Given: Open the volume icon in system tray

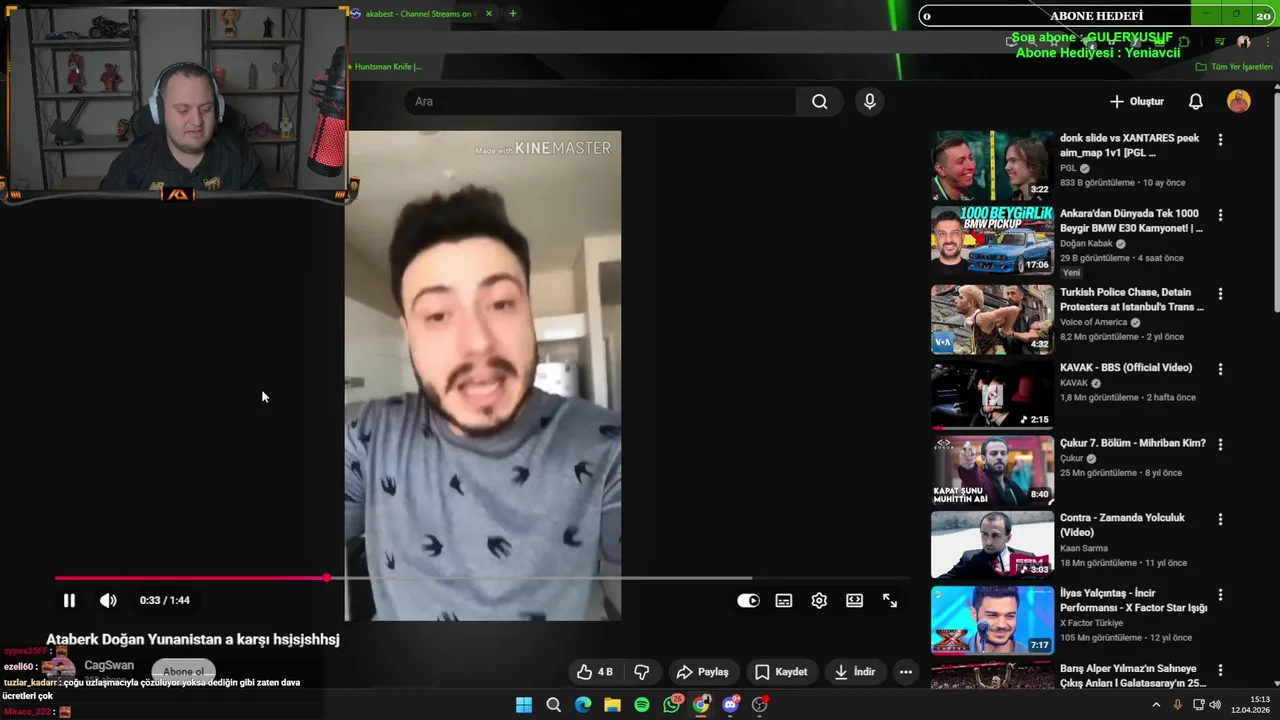Looking at the screenshot, I should click(x=1215, y=705).
